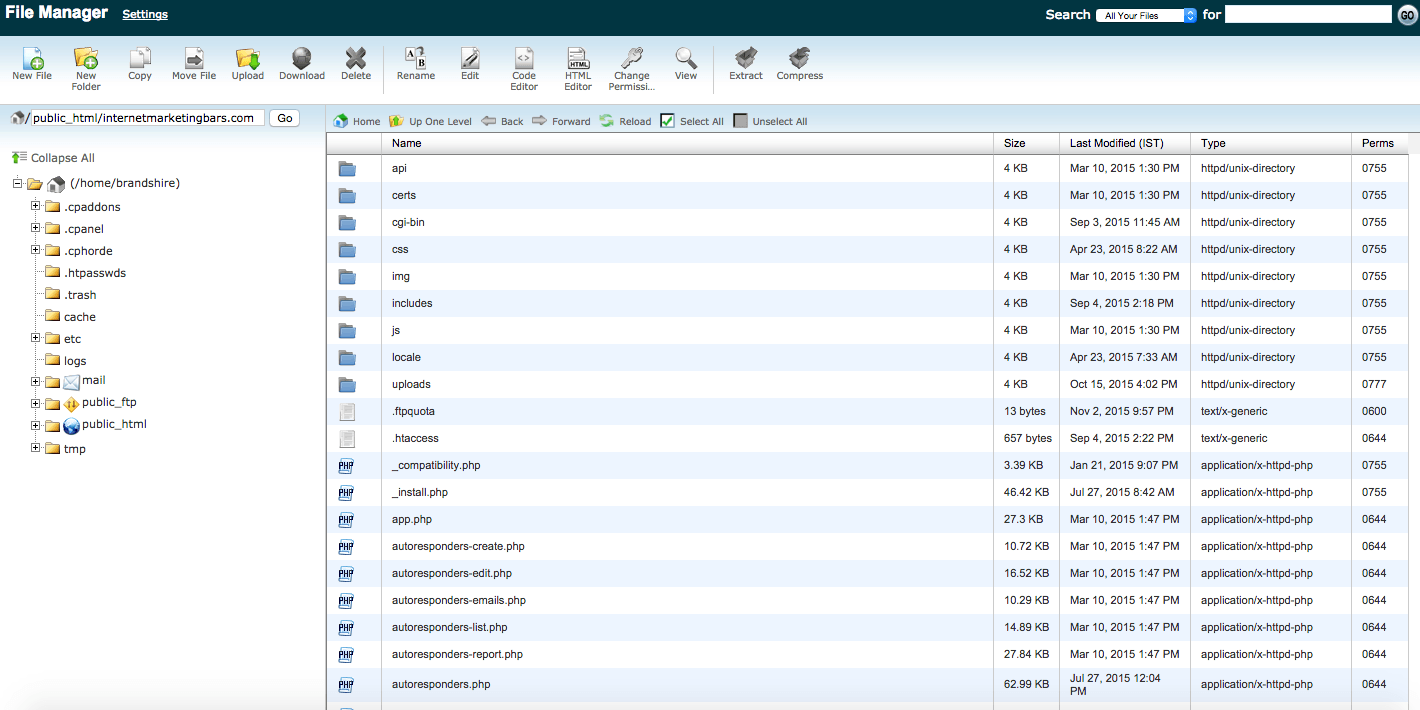Click the 0777 permissions of uploads
Viewport: 1420px width, 710px height.
coord(1374,384)
